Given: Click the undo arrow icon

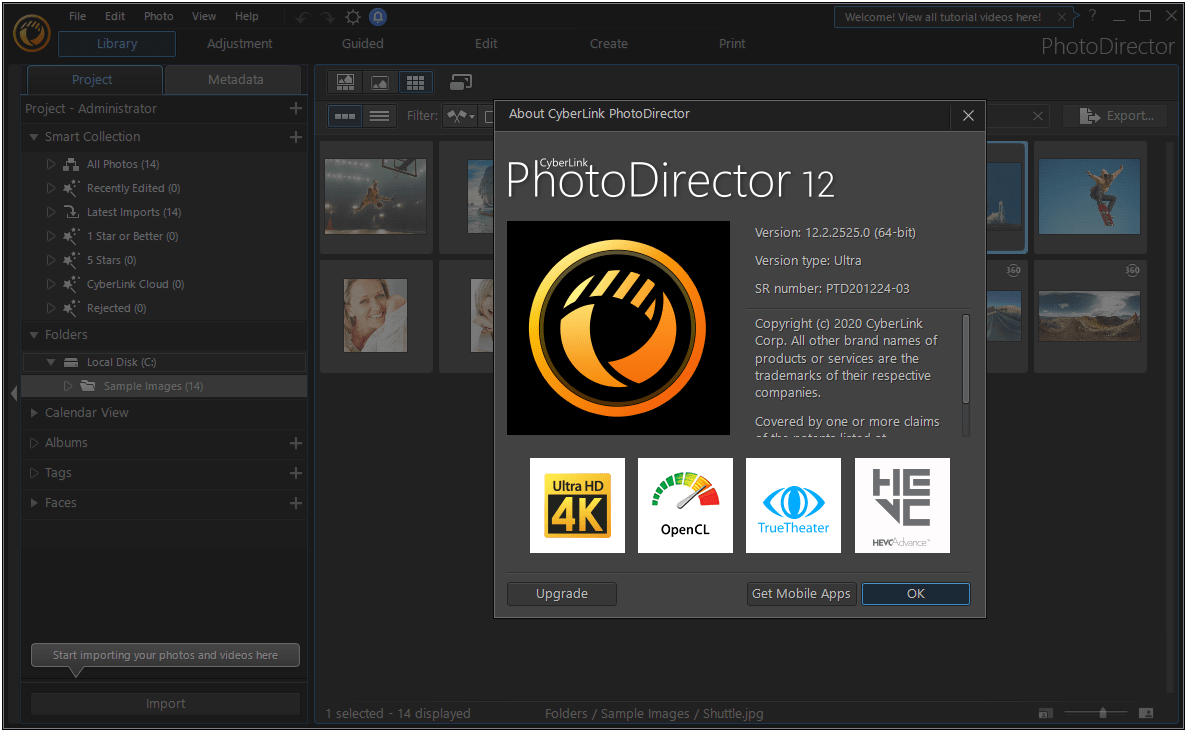Looking at the screenshot, I should (303, 17).
